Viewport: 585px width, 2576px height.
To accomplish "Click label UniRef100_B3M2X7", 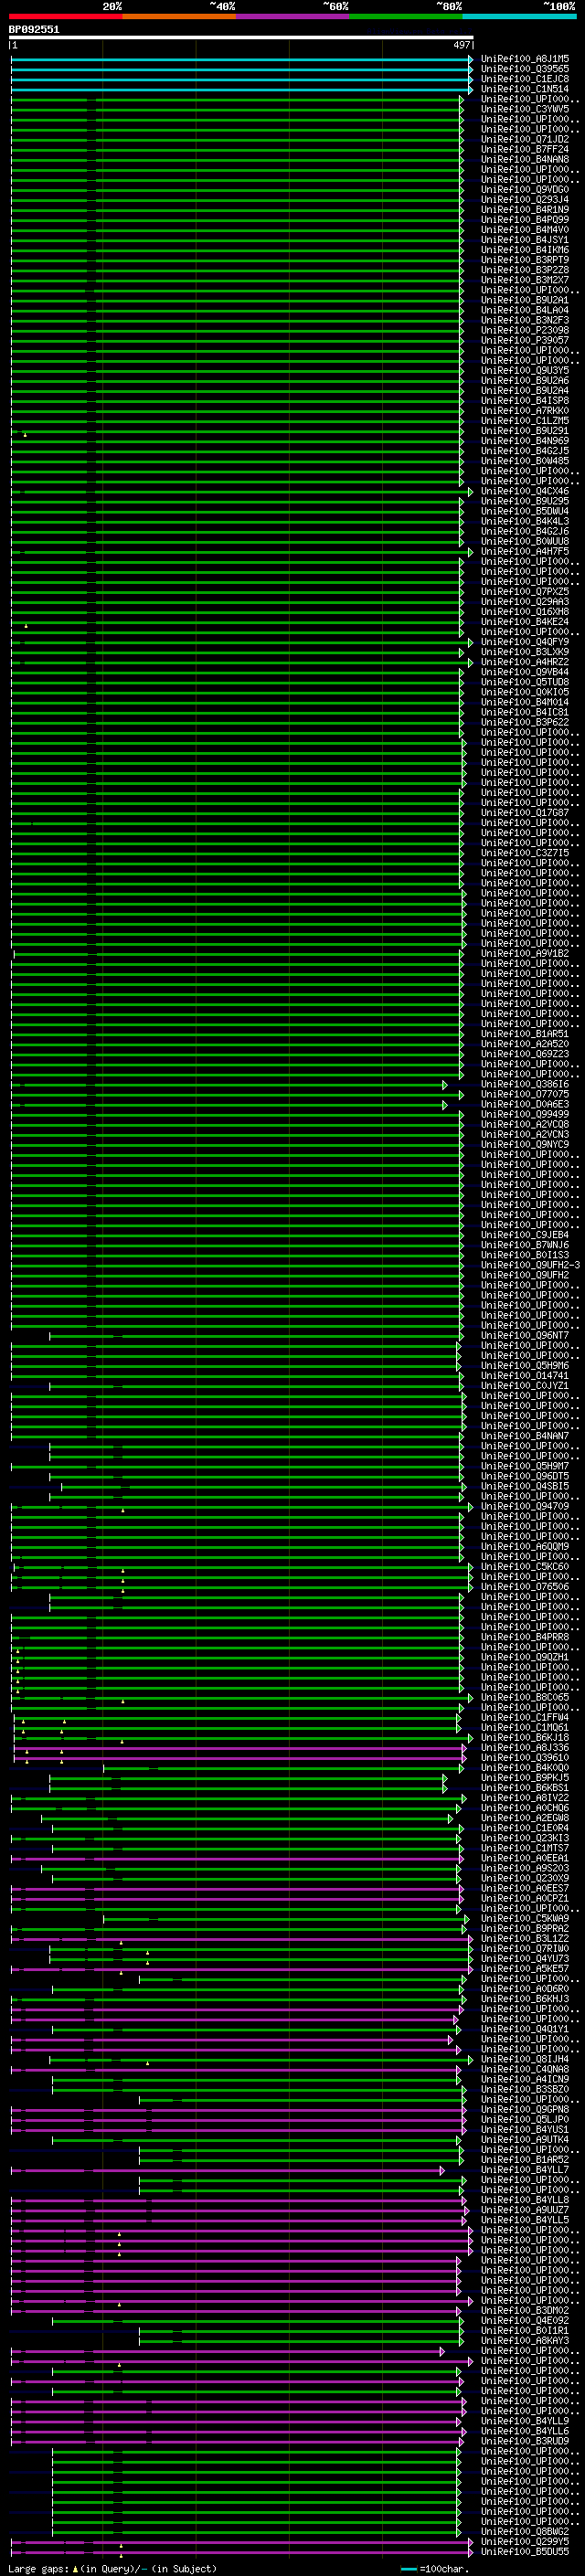I will tap(525, 280).
